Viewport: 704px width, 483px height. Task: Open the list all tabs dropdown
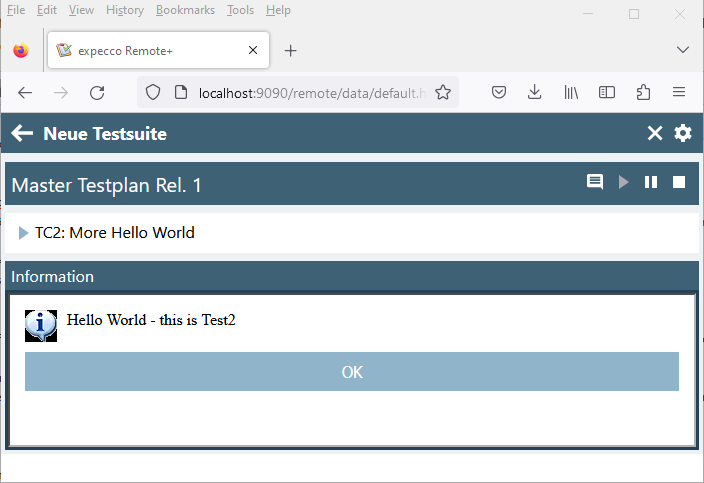click(683, 50)
